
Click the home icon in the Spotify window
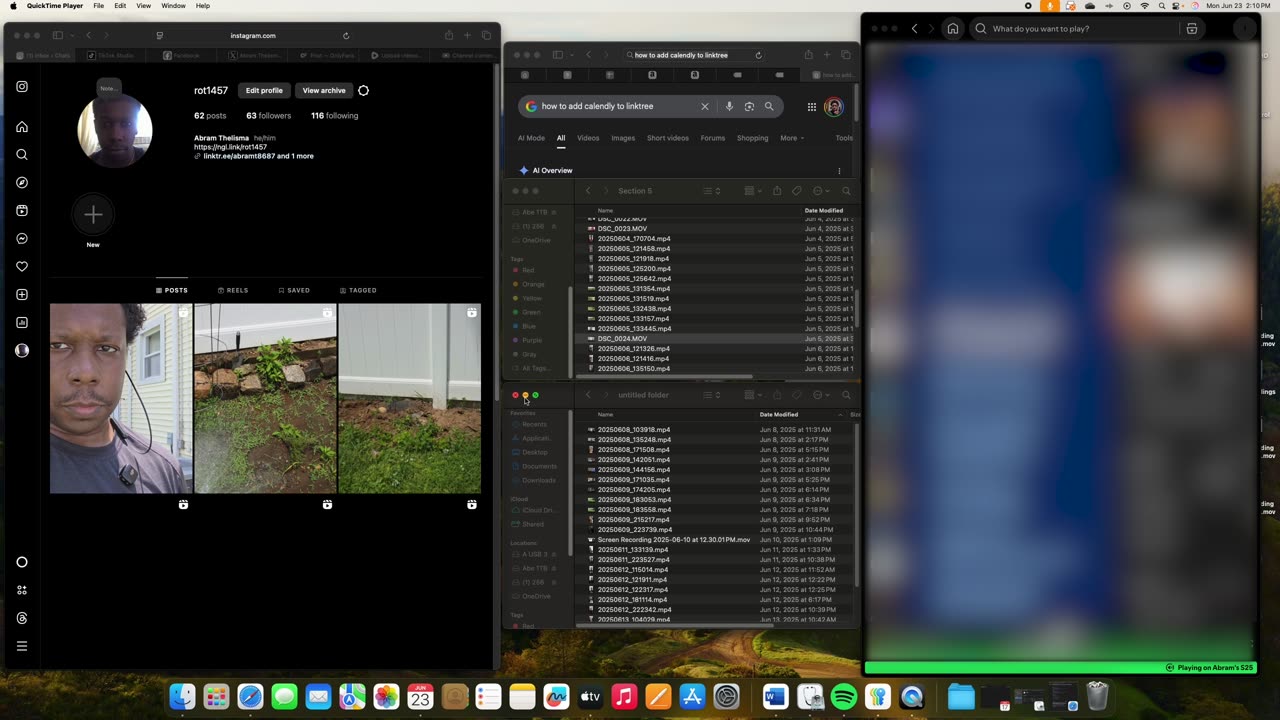[953, 29]
